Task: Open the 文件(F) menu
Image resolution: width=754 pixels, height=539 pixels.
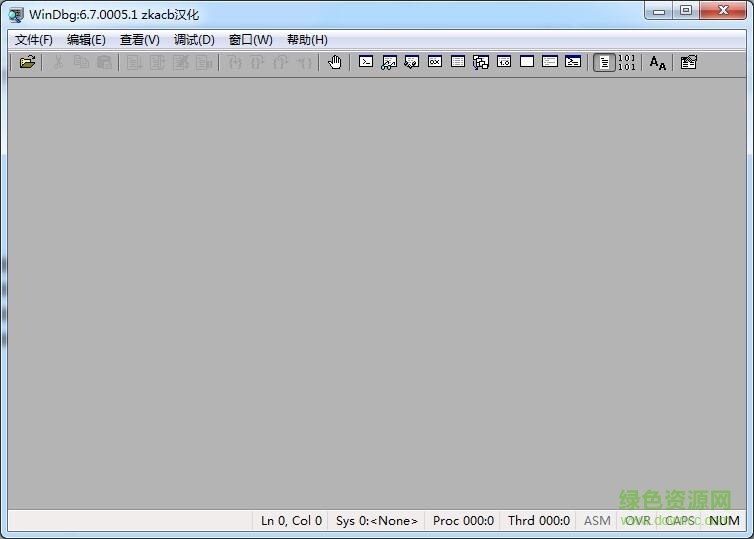Action: pos(34,40)
